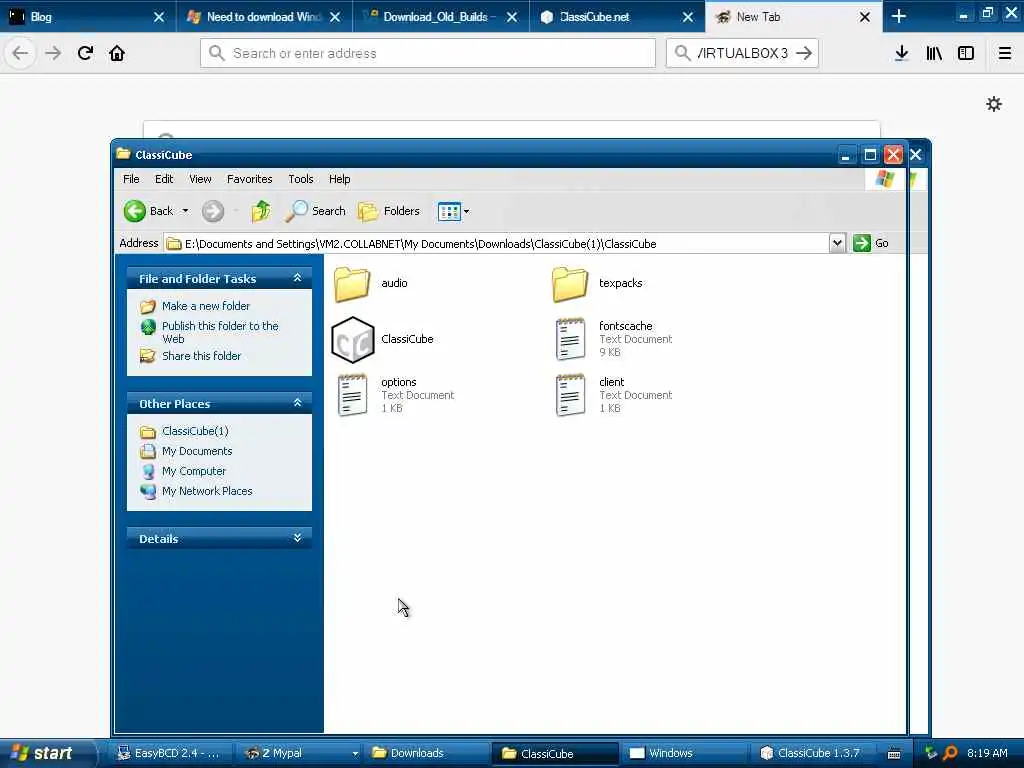Switch to Downloads taskbar window
Screen dimensions: 1024x768
(x=426, y=753)
